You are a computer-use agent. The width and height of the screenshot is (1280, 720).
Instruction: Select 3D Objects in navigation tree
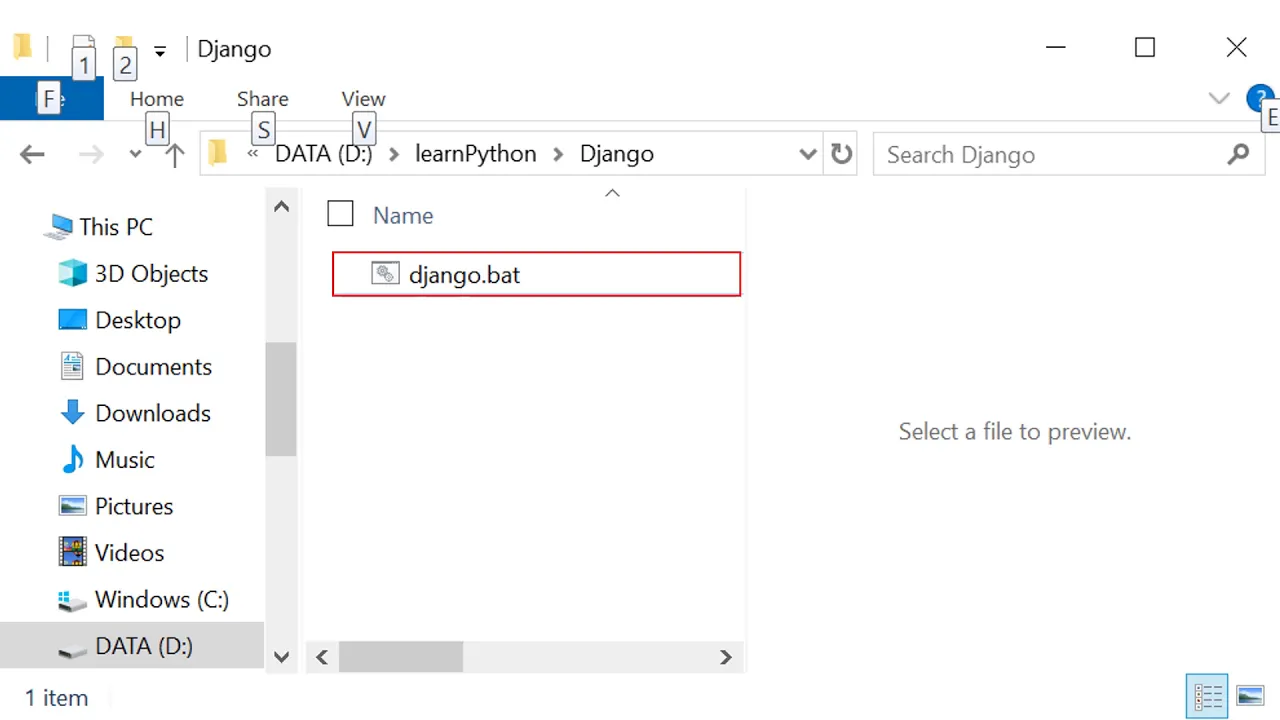151,274
